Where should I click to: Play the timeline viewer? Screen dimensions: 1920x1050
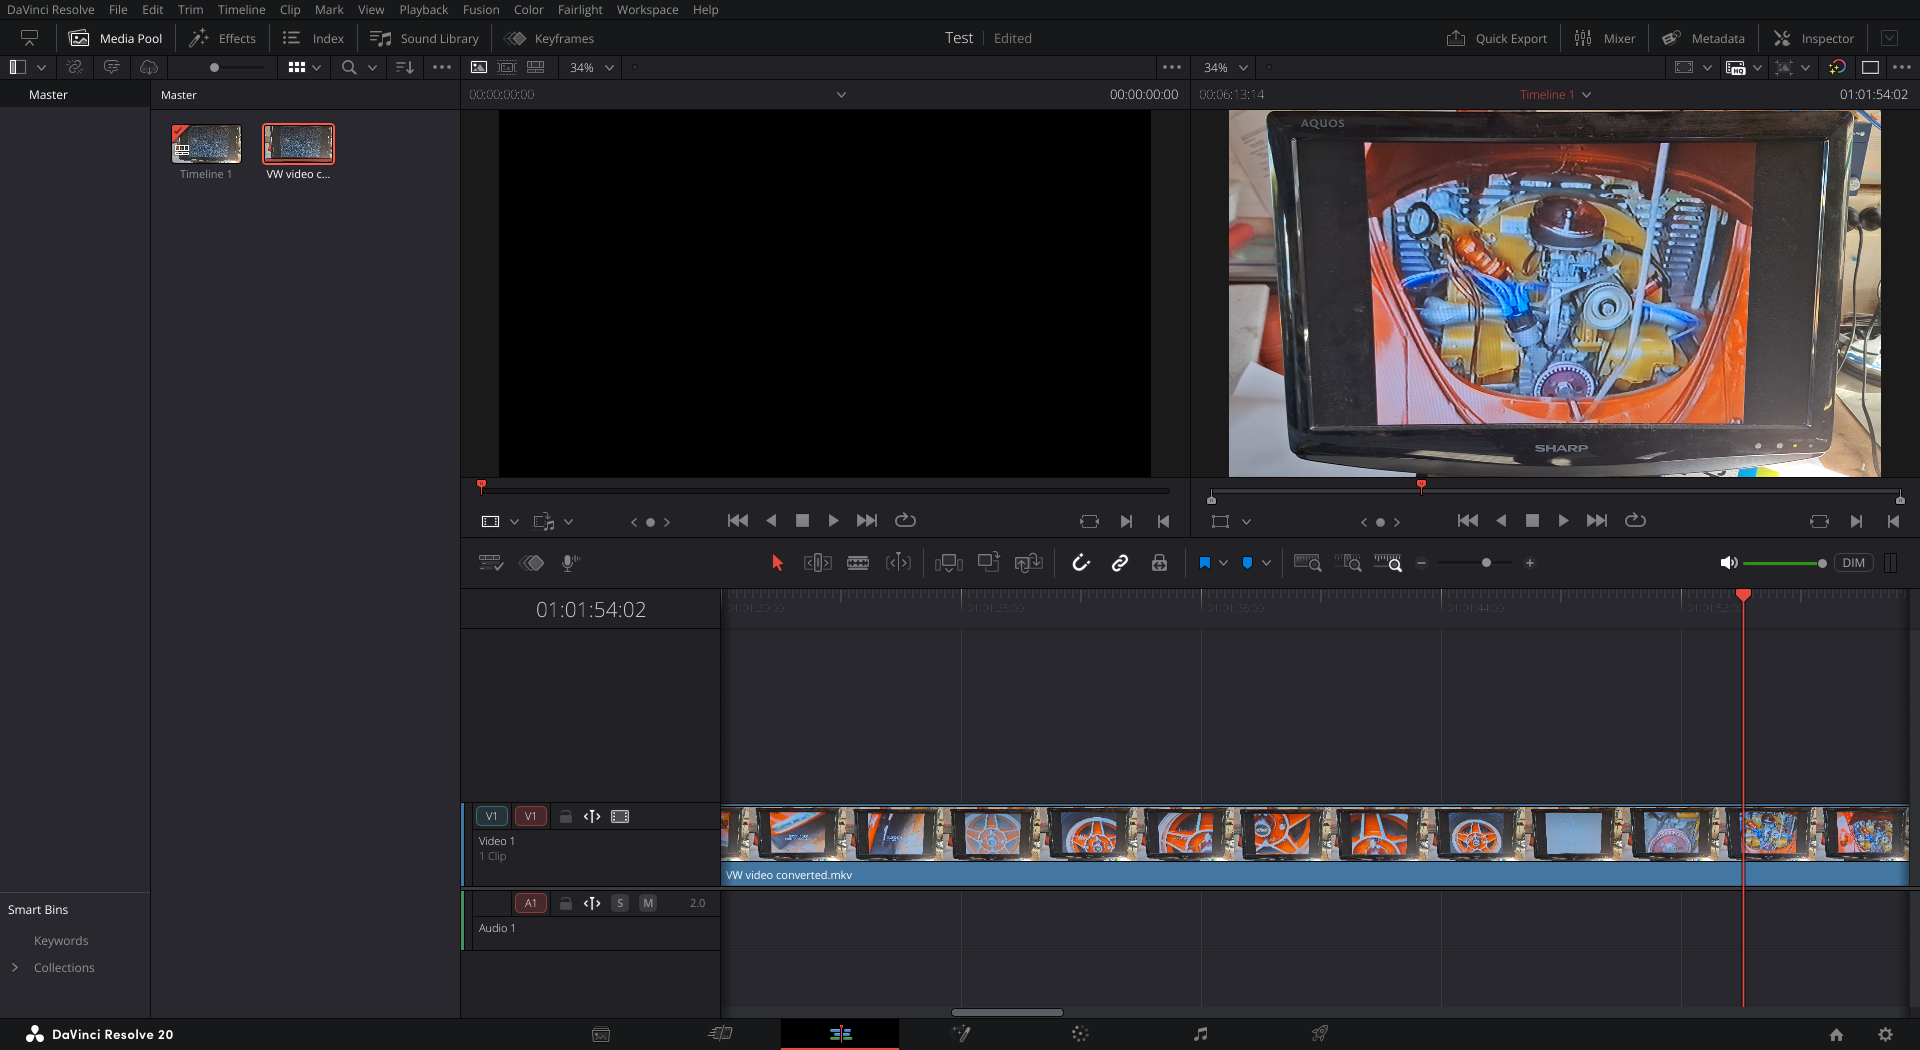coord(1563,521)
